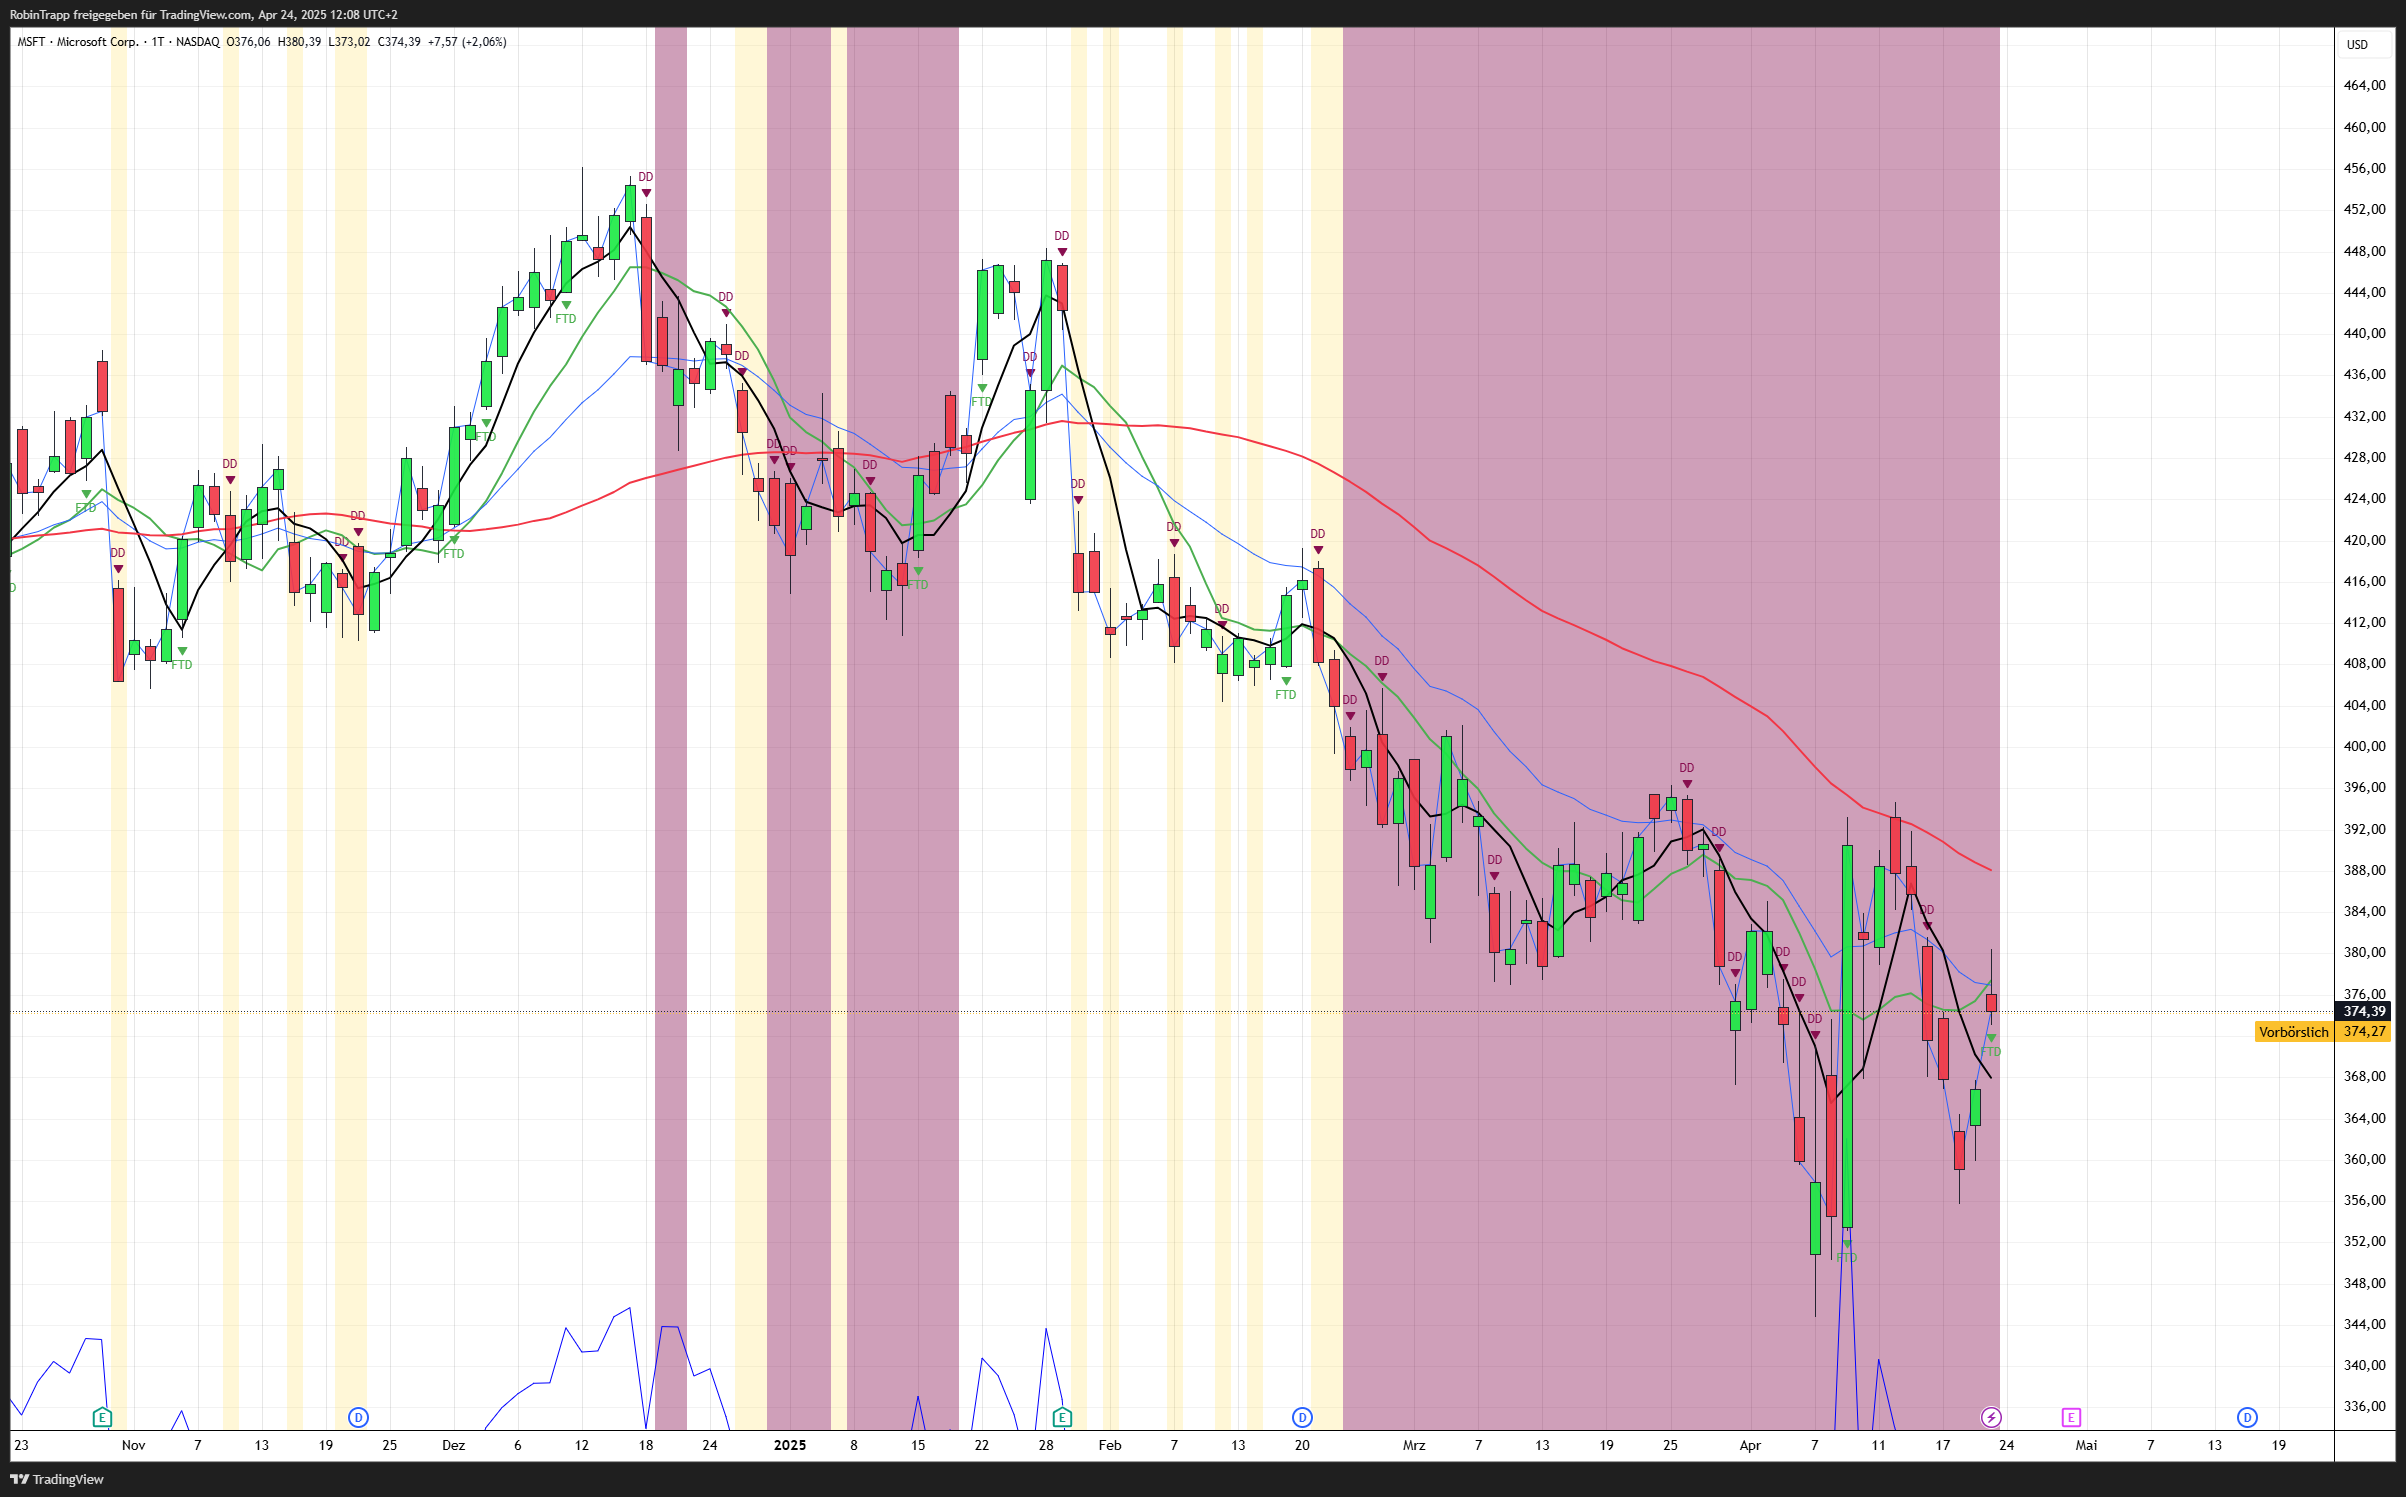Click the DD marker above late January high
Image resolution: width=2406 pixels, height=1497 pixels.
pos(1062,236)
